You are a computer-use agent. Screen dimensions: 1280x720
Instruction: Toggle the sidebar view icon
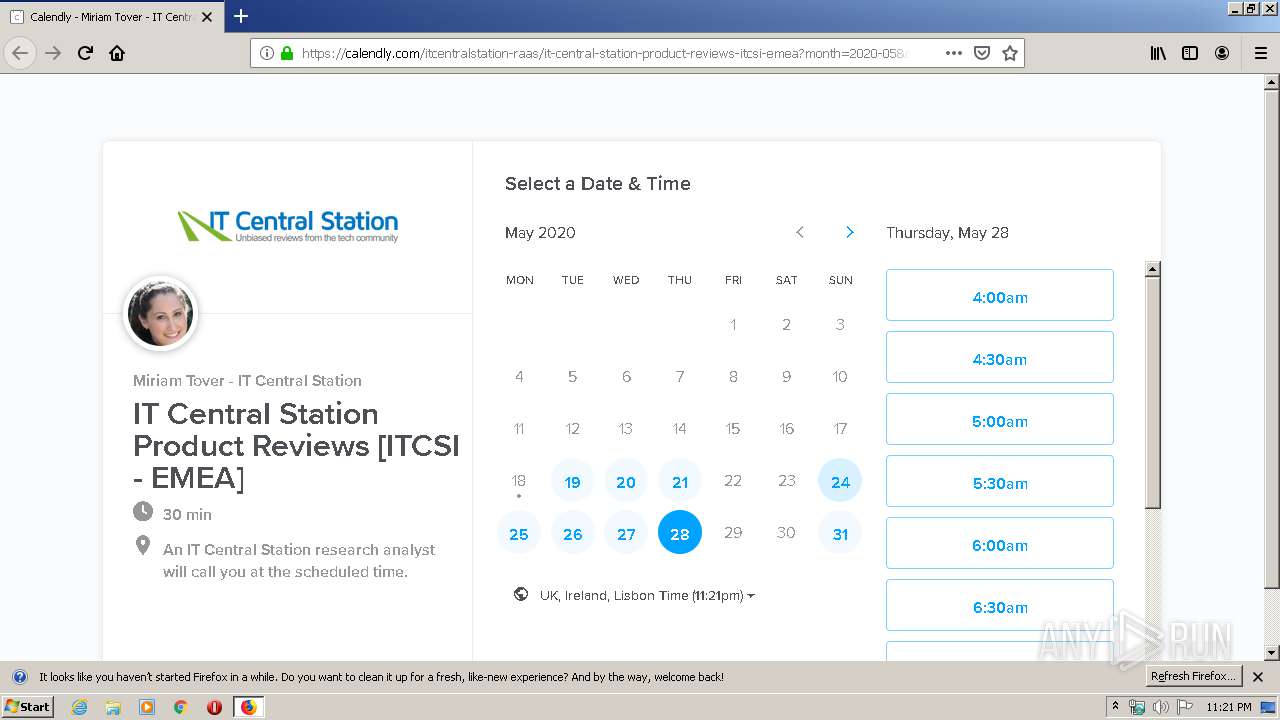1190,53
